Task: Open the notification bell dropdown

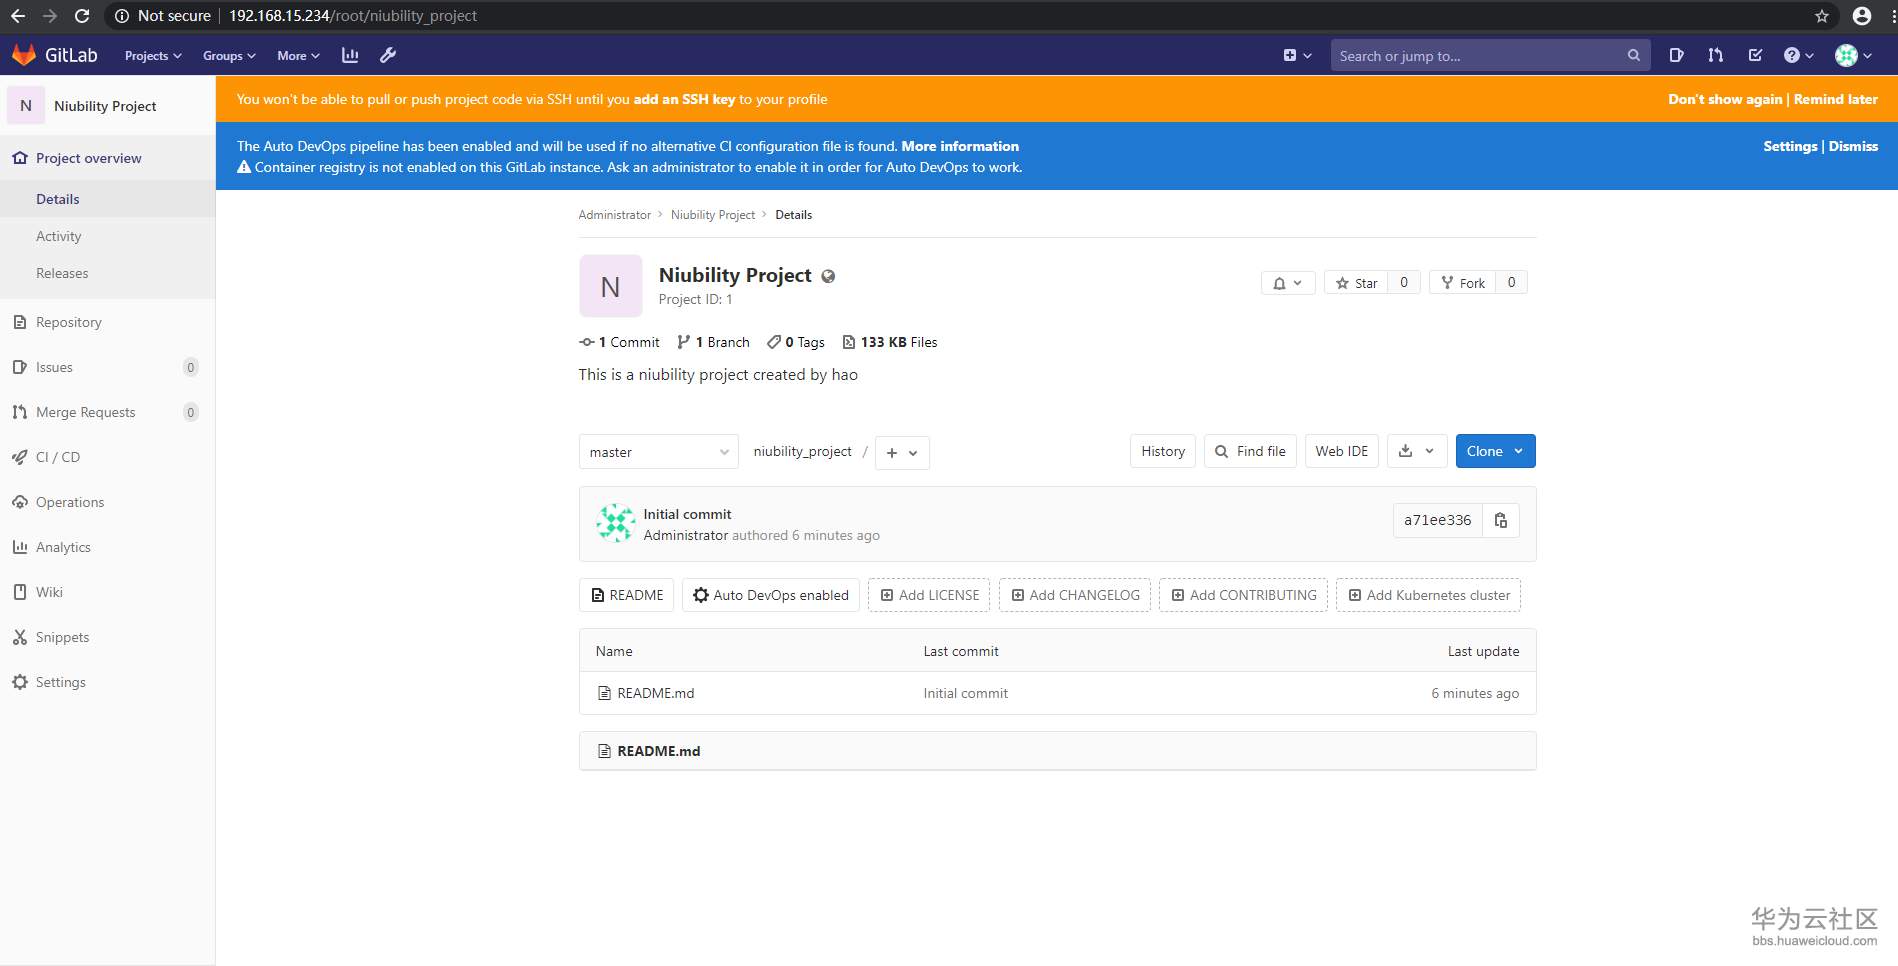Action: [1288, 283]
